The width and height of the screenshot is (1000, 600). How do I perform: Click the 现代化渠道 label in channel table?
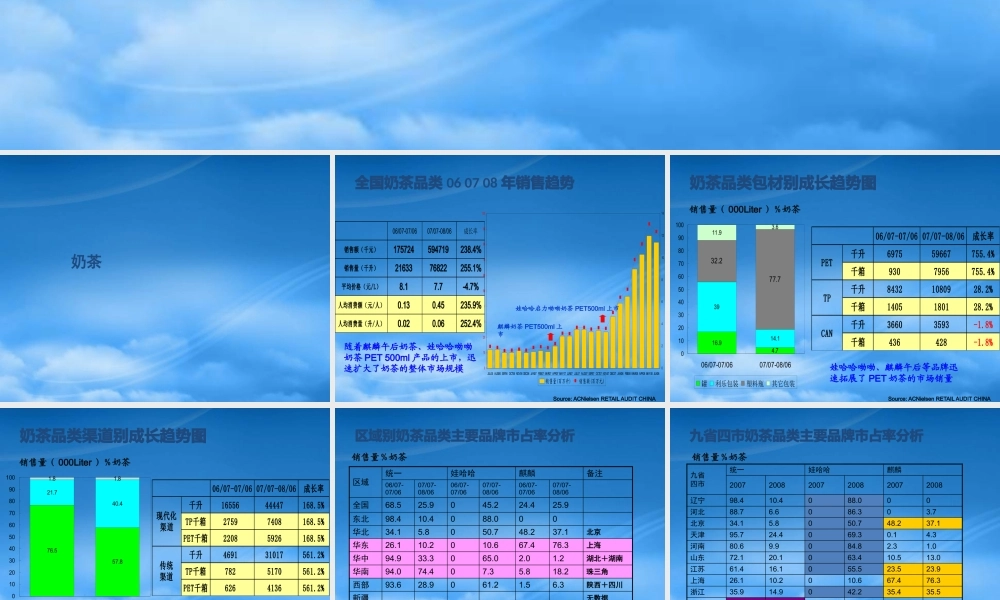click(167, 522)
